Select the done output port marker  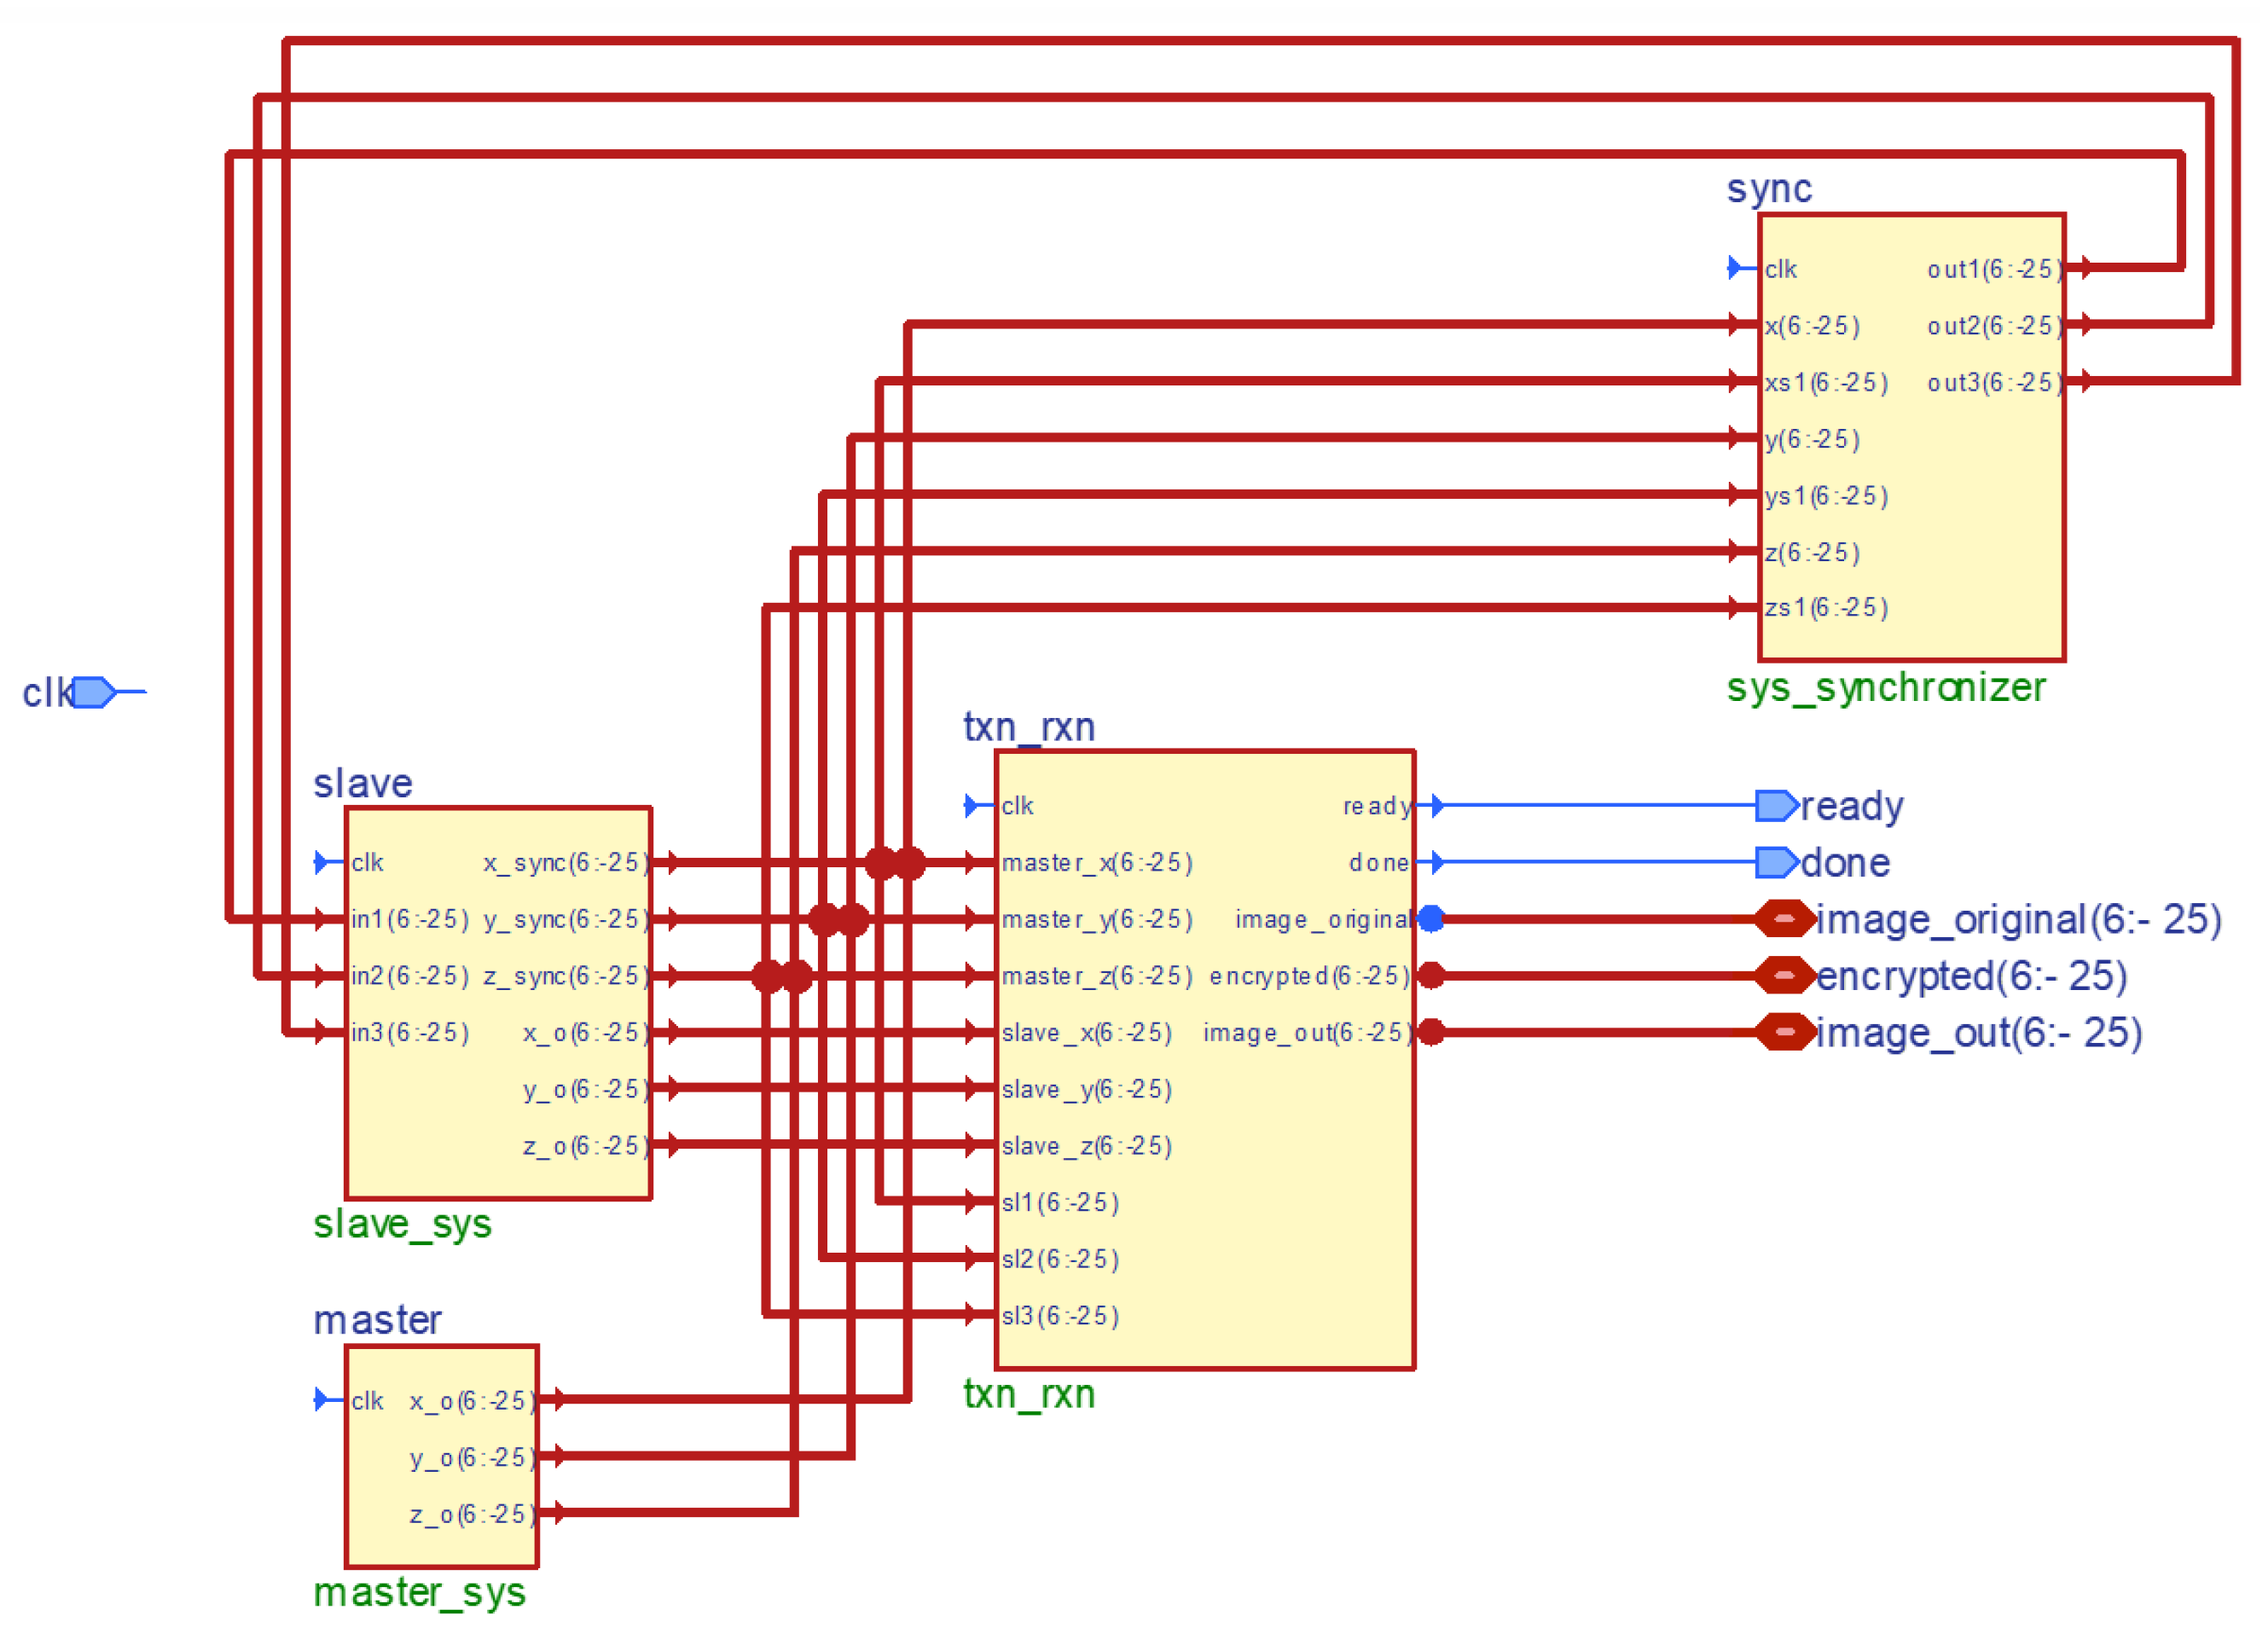[x=1776, y=863]
